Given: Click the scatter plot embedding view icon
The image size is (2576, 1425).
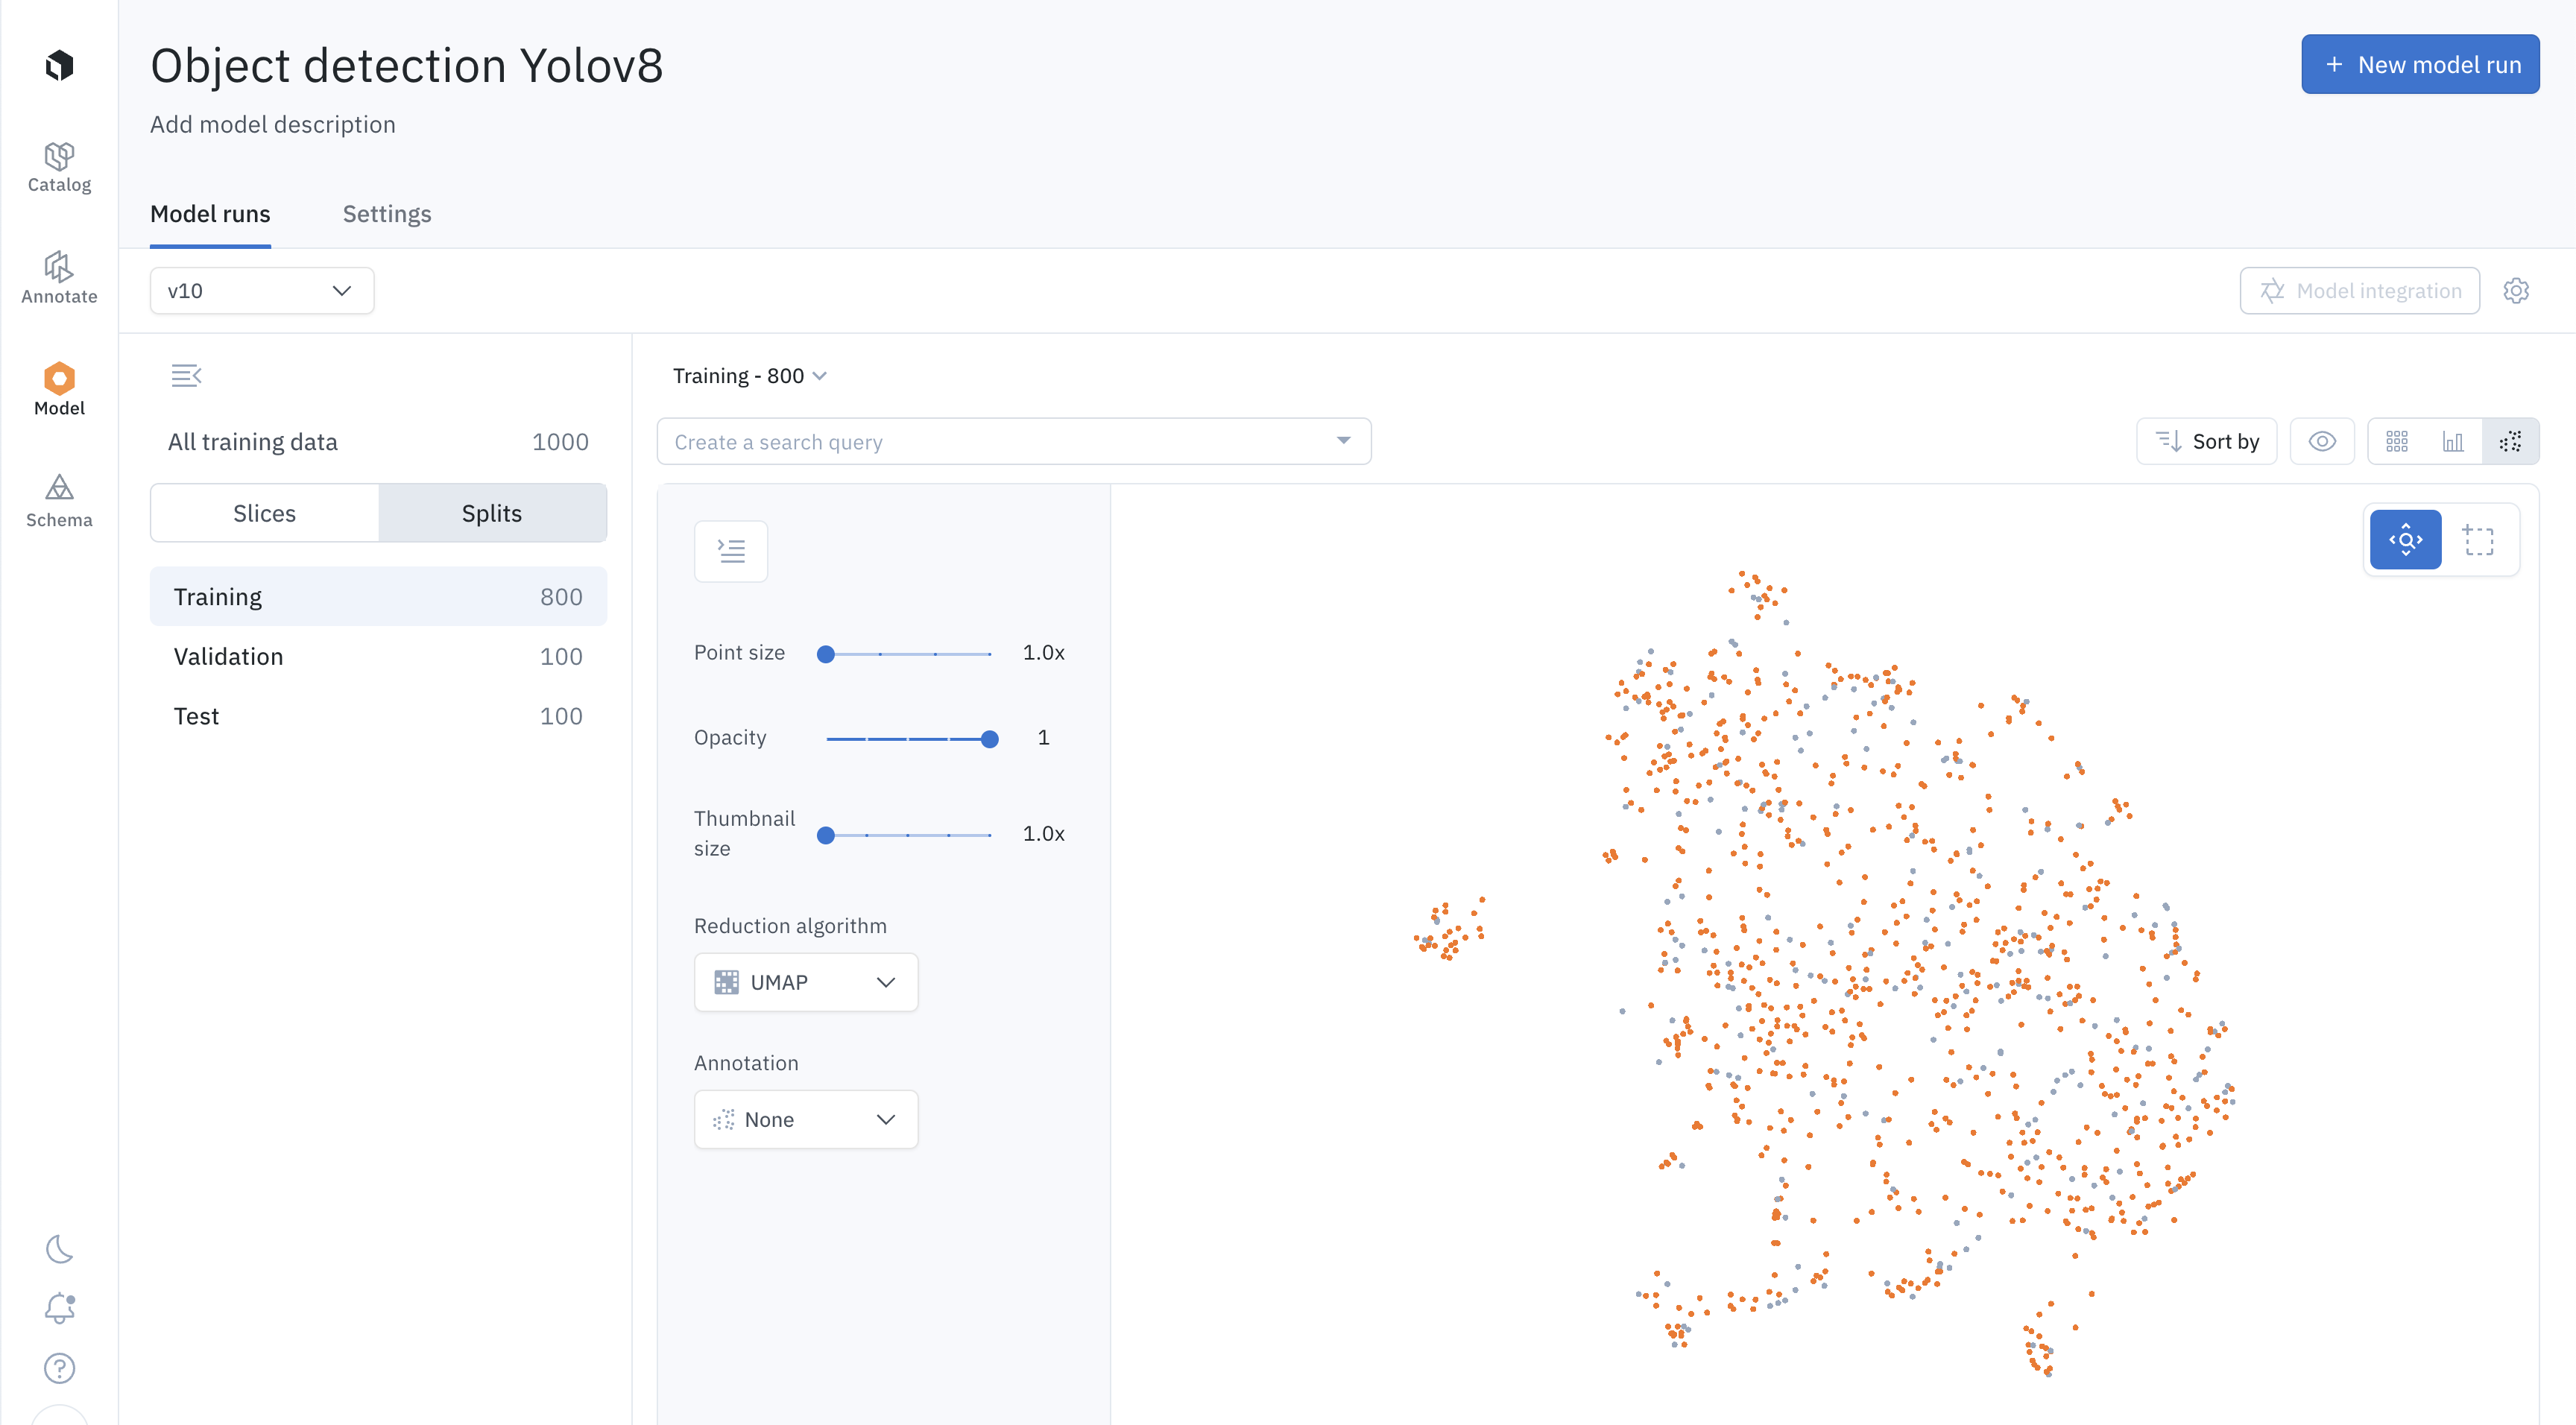Looking at the screenshot, I should tap(2511, 440).
